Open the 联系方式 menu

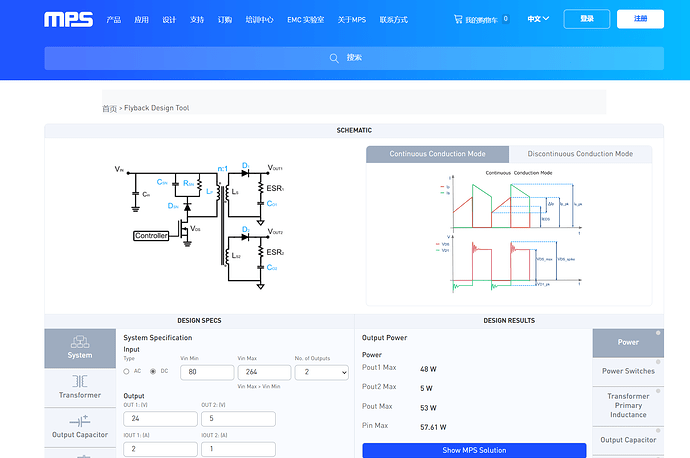[x=393, y=20]
